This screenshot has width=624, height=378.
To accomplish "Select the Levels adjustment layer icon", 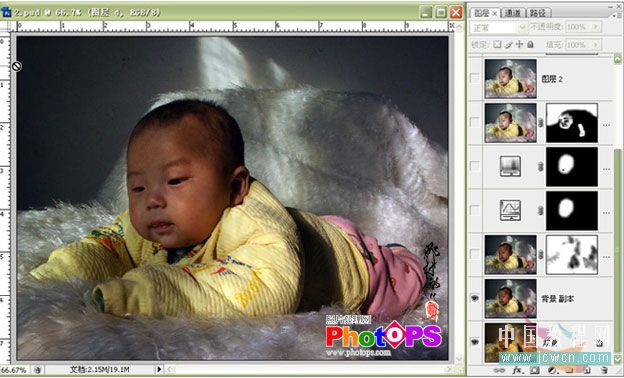I will 510,166.
